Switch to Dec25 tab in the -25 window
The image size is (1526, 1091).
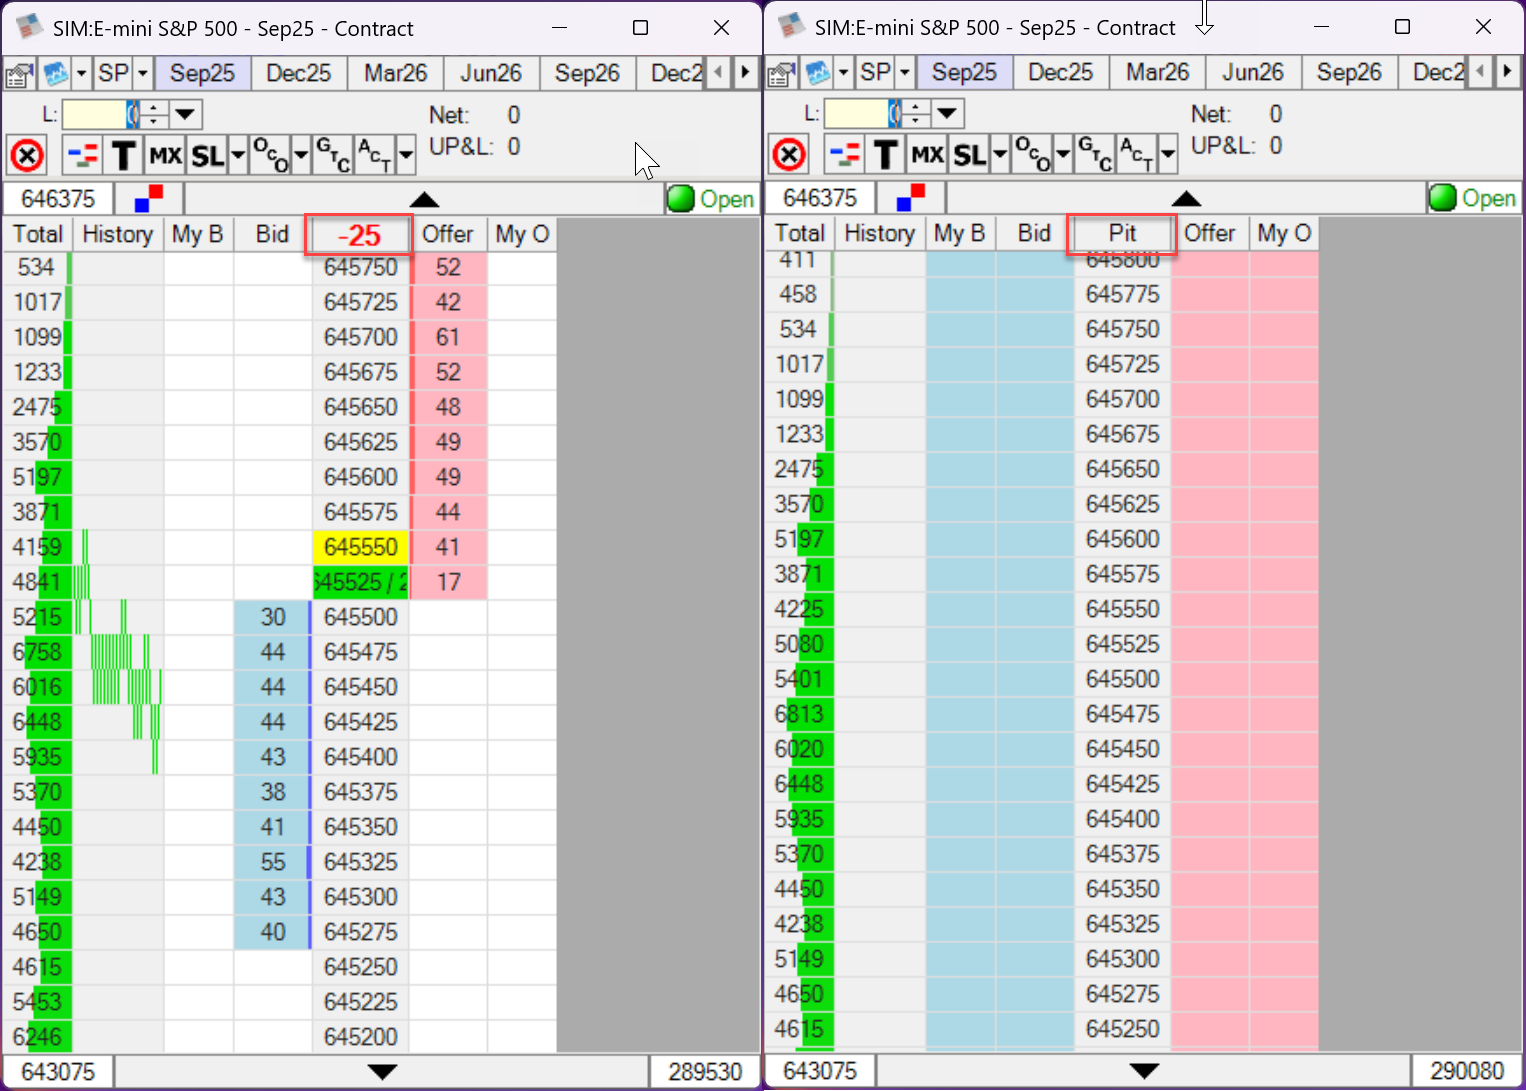[x=298, y=74]
